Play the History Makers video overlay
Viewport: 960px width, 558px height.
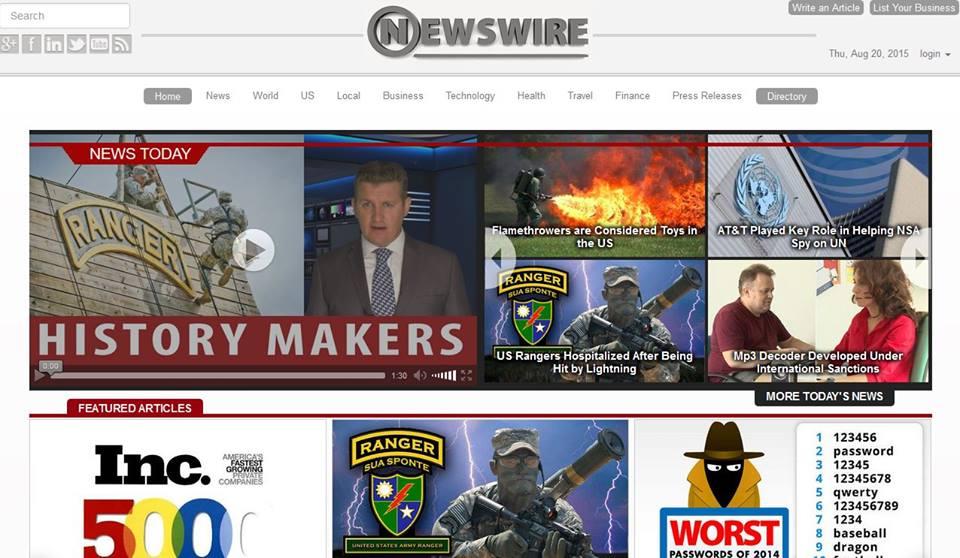(x=253, y=250)
